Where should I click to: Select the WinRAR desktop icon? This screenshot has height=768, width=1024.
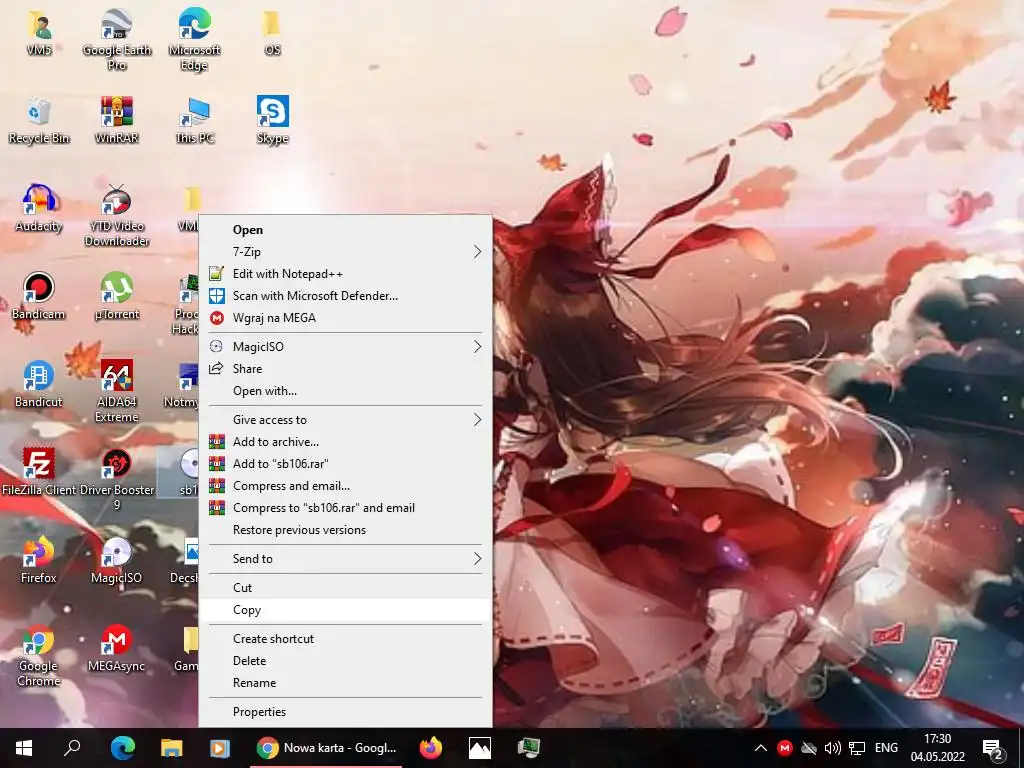click(x=117, y=120)
